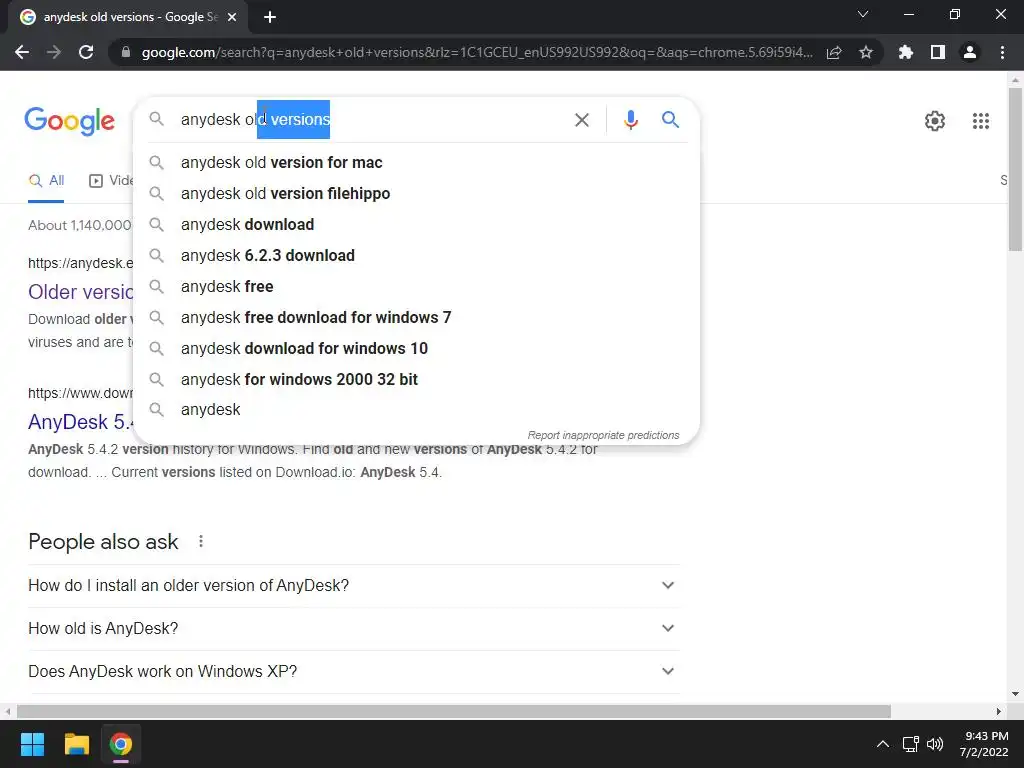This screenshot has height=768, width=1024.
Task: Open Chrome extensions puzzle icon
Action: pyautogui.click(x=905, y=52)
